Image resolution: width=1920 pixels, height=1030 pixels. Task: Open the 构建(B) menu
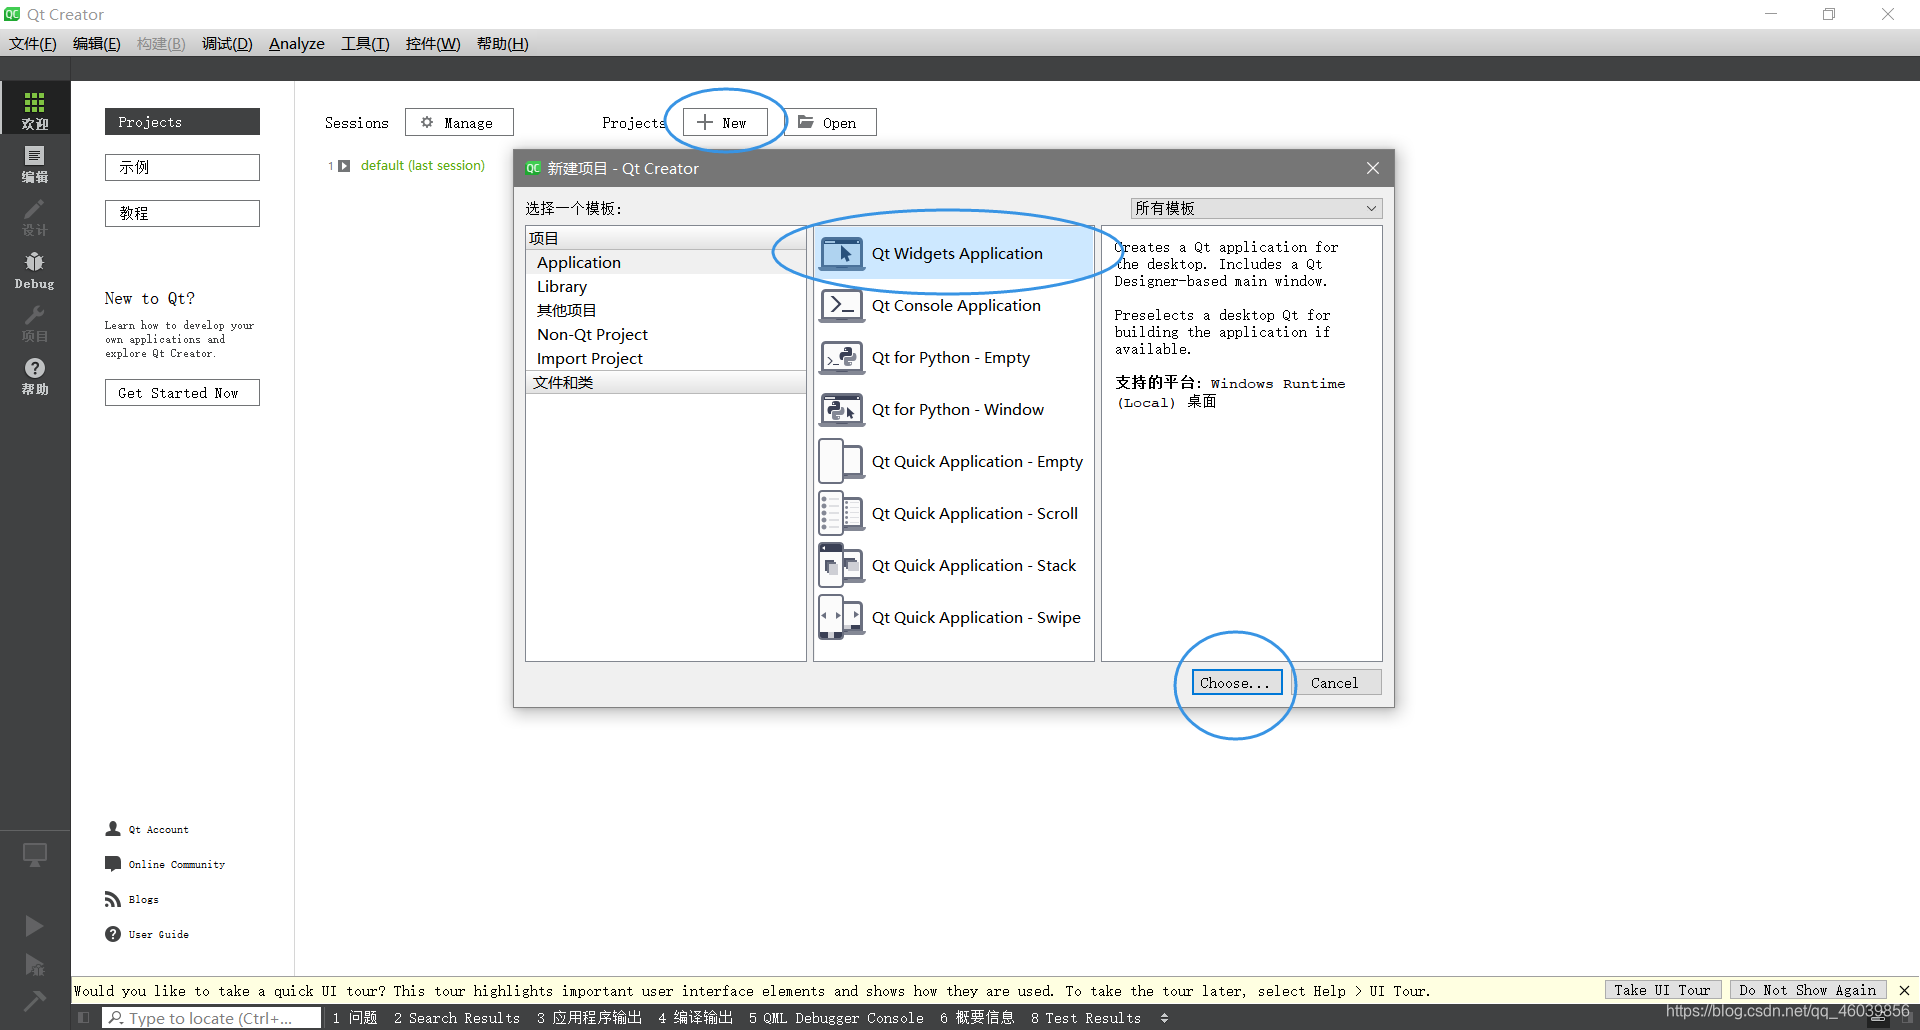(161, 43)
